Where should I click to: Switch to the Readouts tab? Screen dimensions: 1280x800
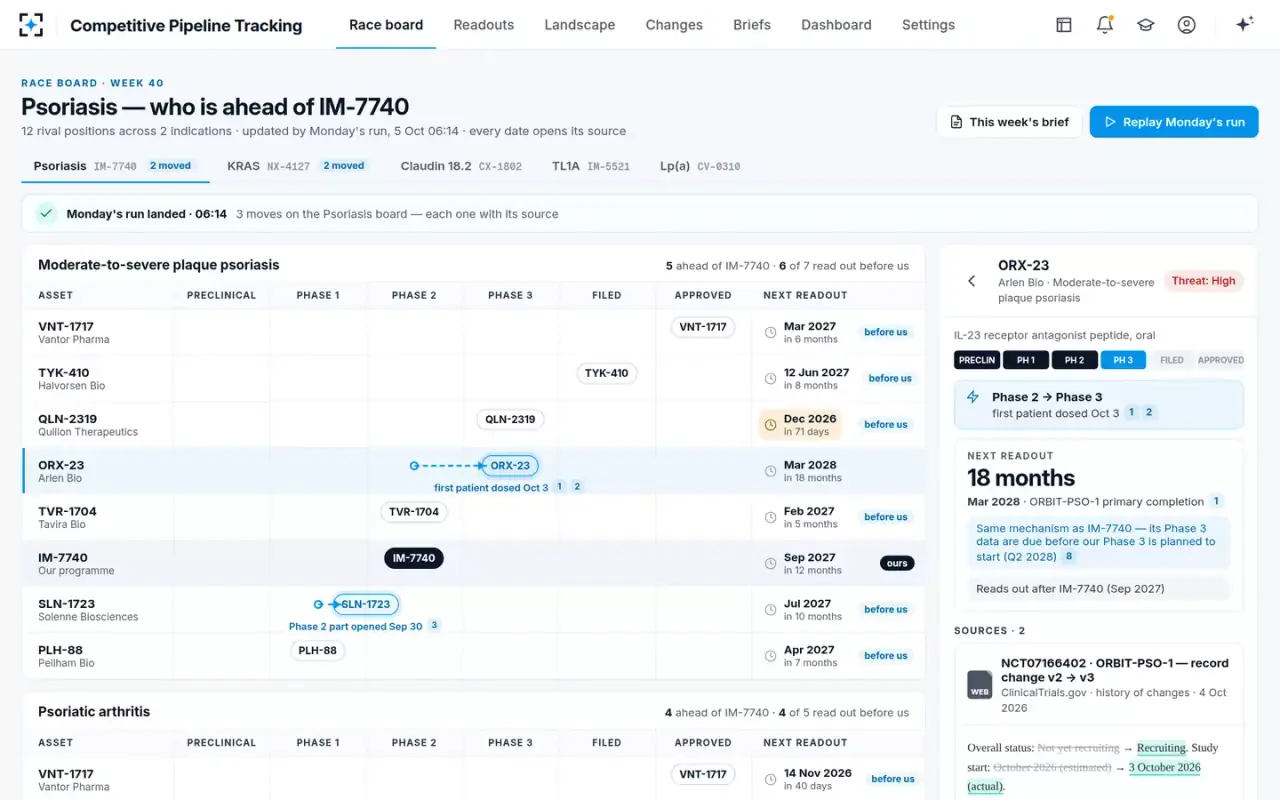coord(484,25)
